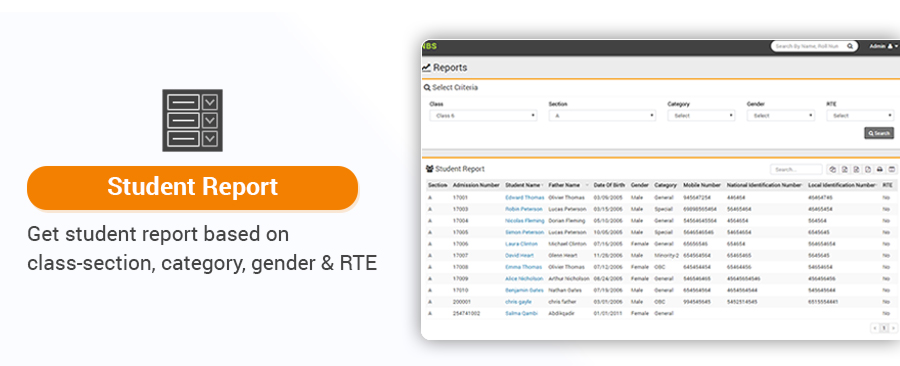This screenshot has height=366, width=900.
Task: Click the Excel export icon
Action: 844,169
